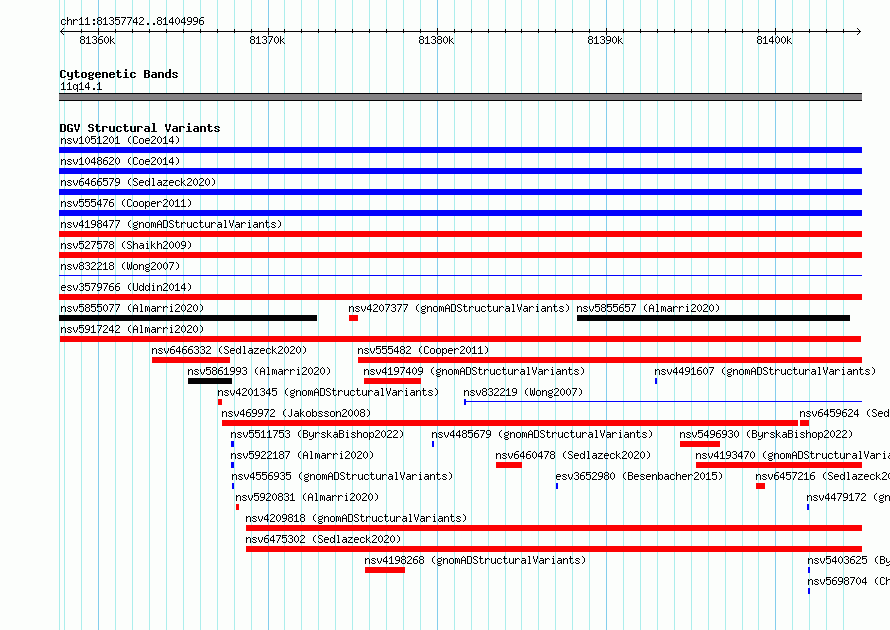The height and width of the screenshot is (630, 890).
Task: Click the nsv4479172 variant label
Action: coord(848,497)
